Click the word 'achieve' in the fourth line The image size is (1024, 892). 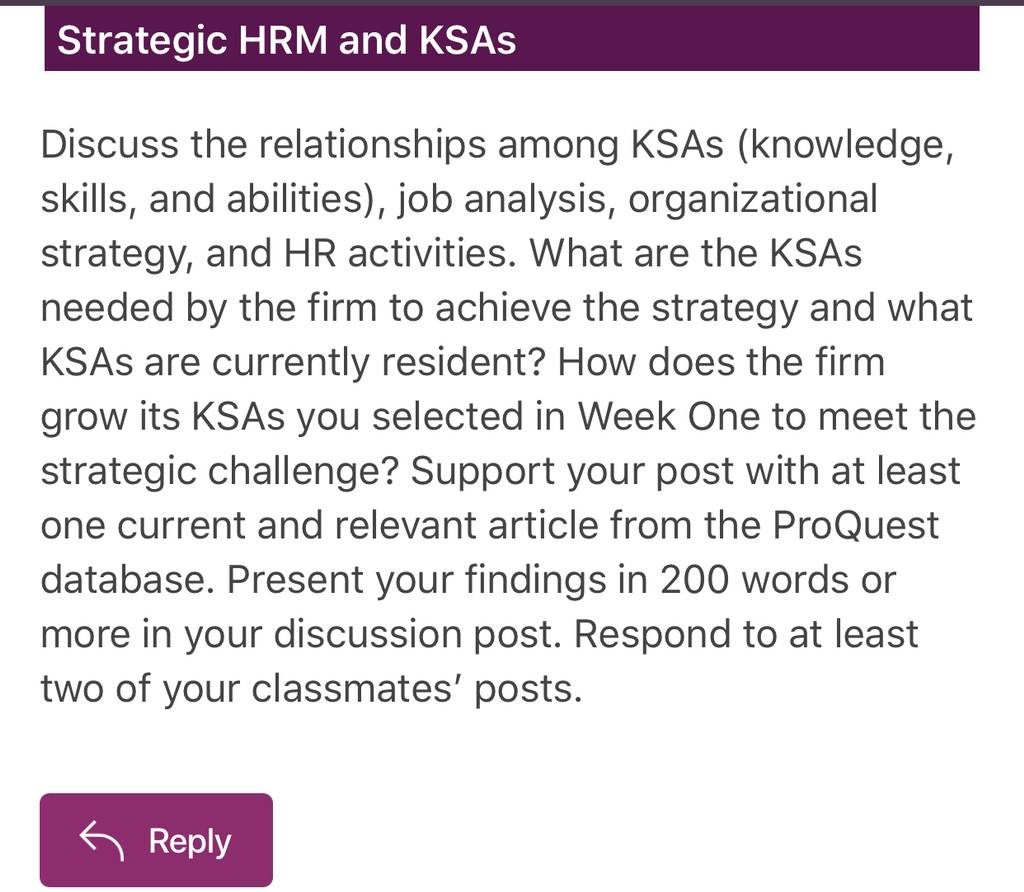click(503, 308)
